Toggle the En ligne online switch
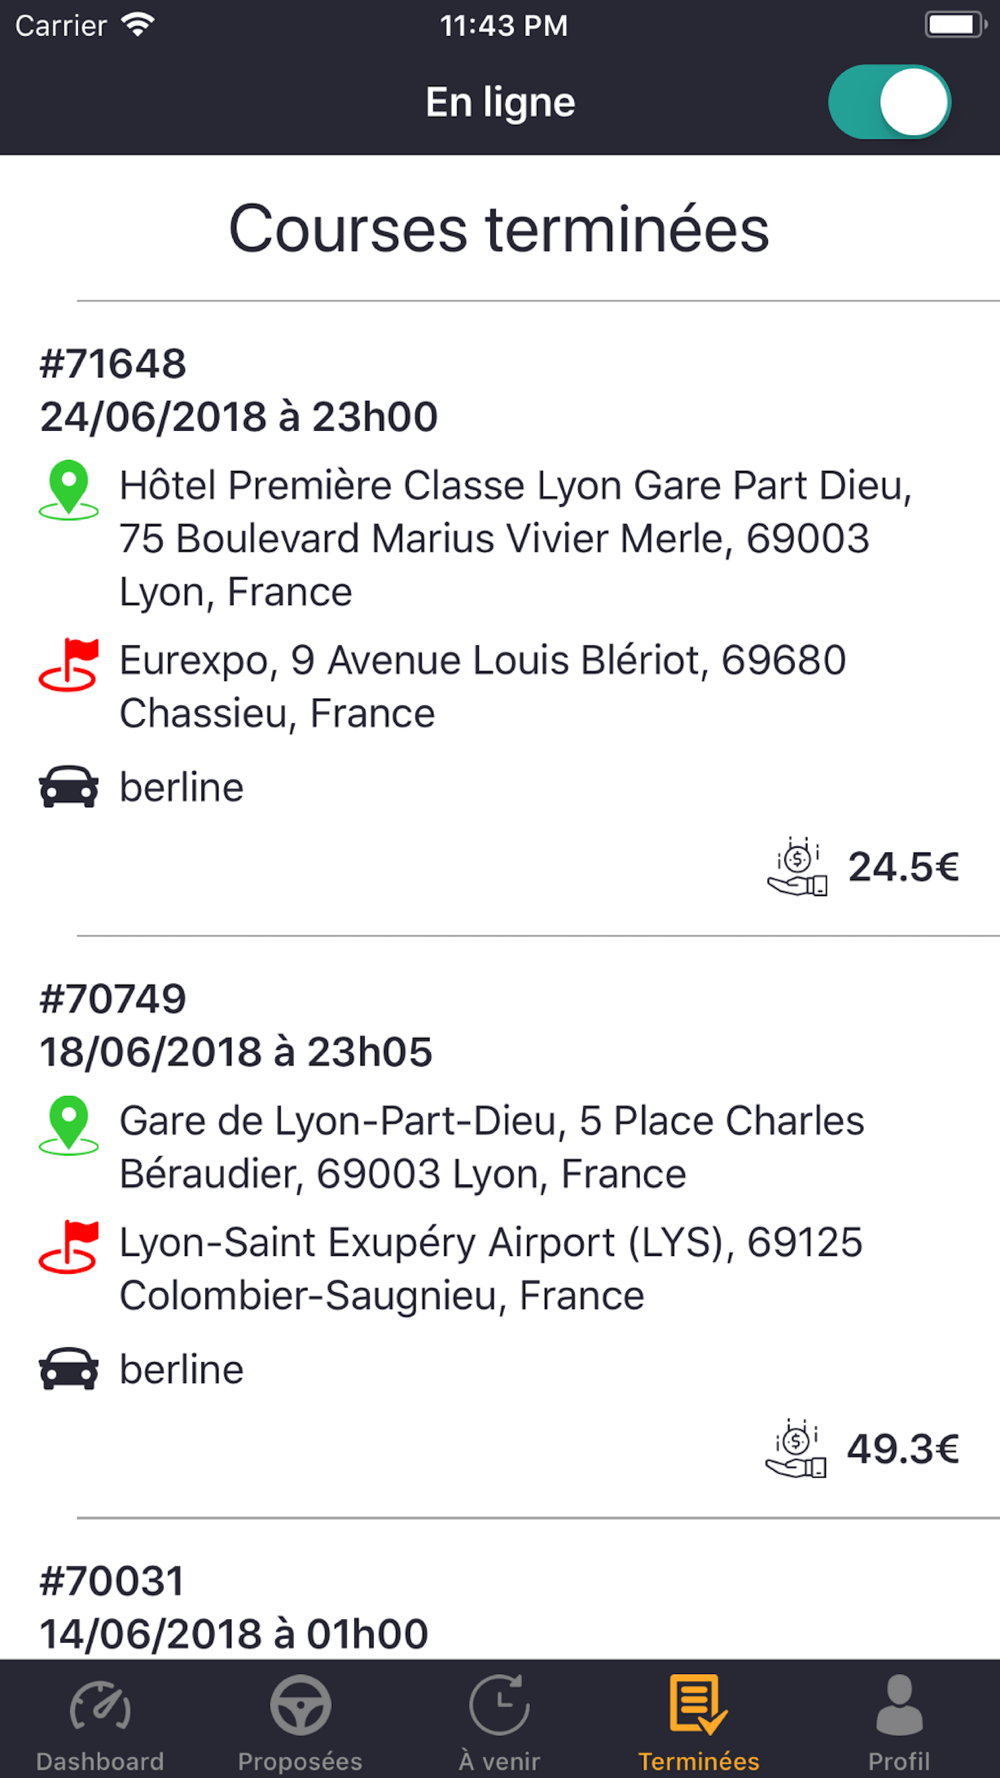 tap(889, 102)
